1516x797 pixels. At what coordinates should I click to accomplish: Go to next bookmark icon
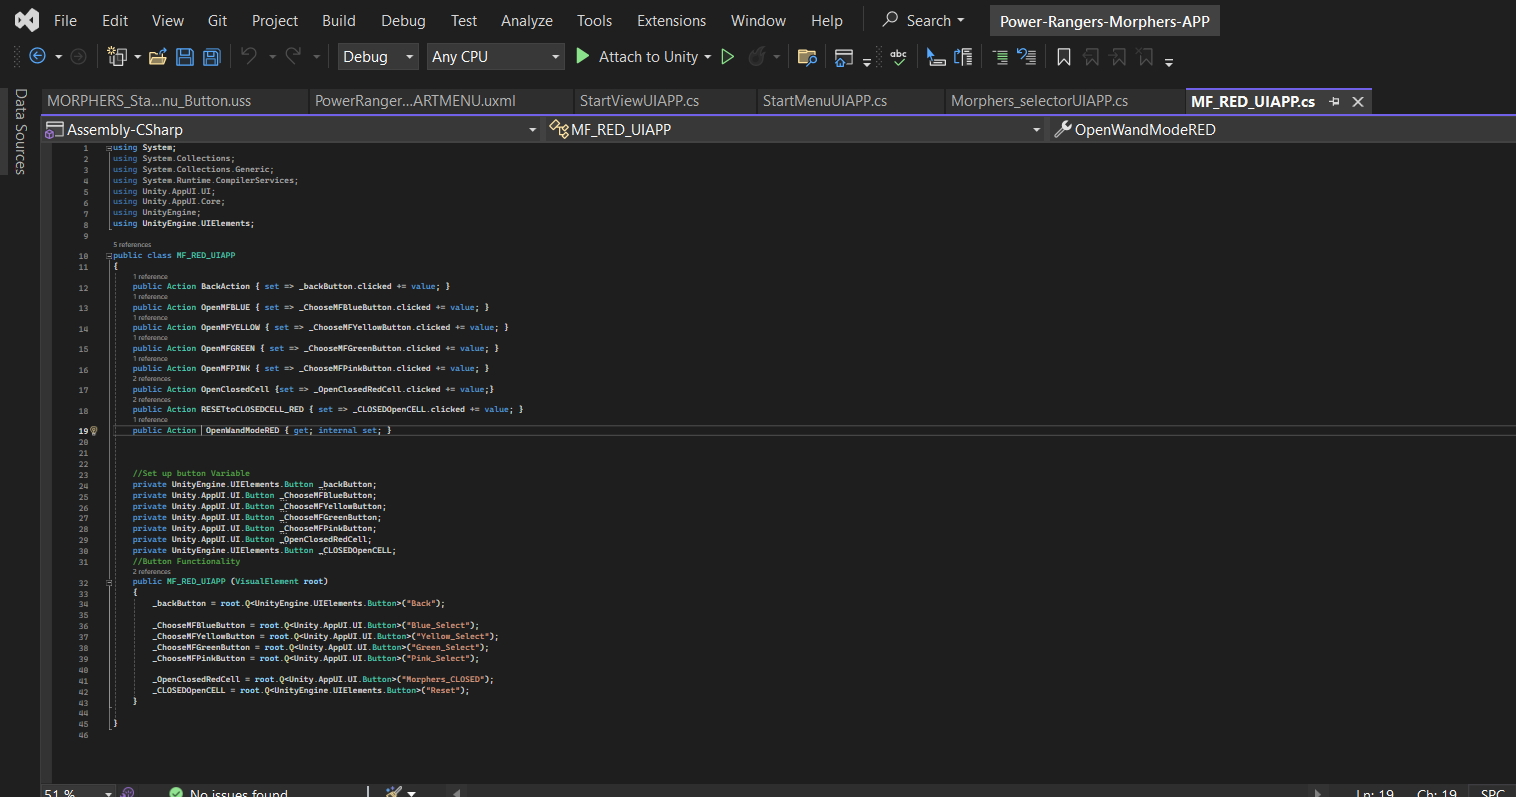click(x=1118, y=57)
